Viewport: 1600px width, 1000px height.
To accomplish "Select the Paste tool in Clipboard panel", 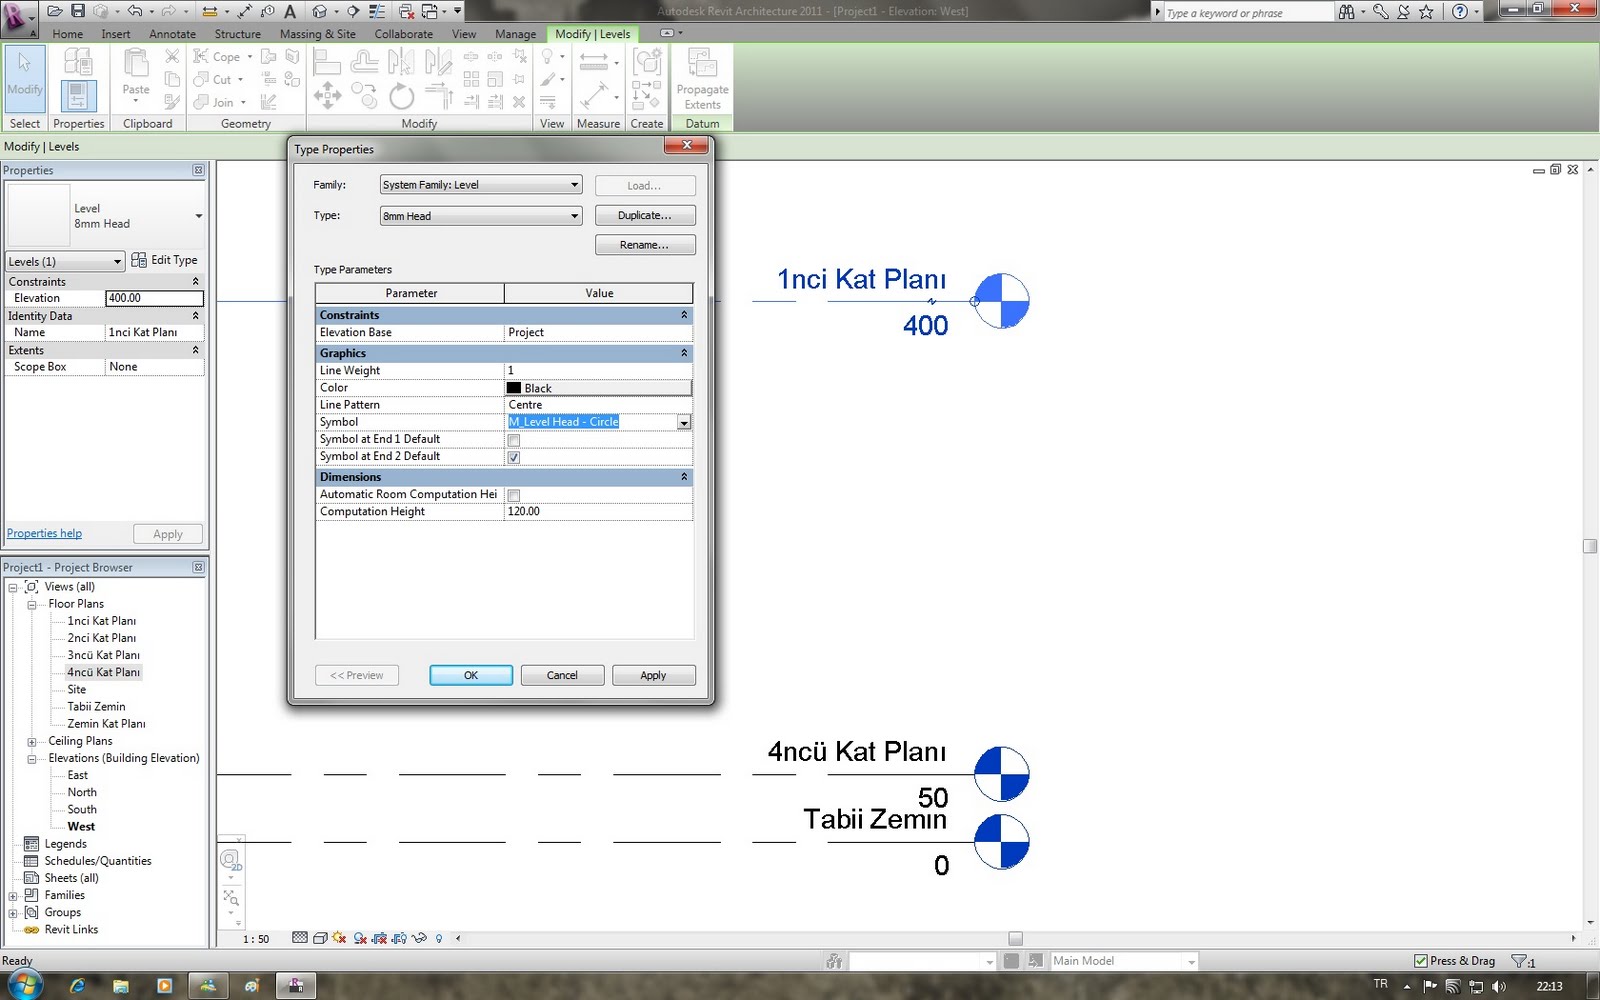I will pyautogui.click(x=134, y=72).
